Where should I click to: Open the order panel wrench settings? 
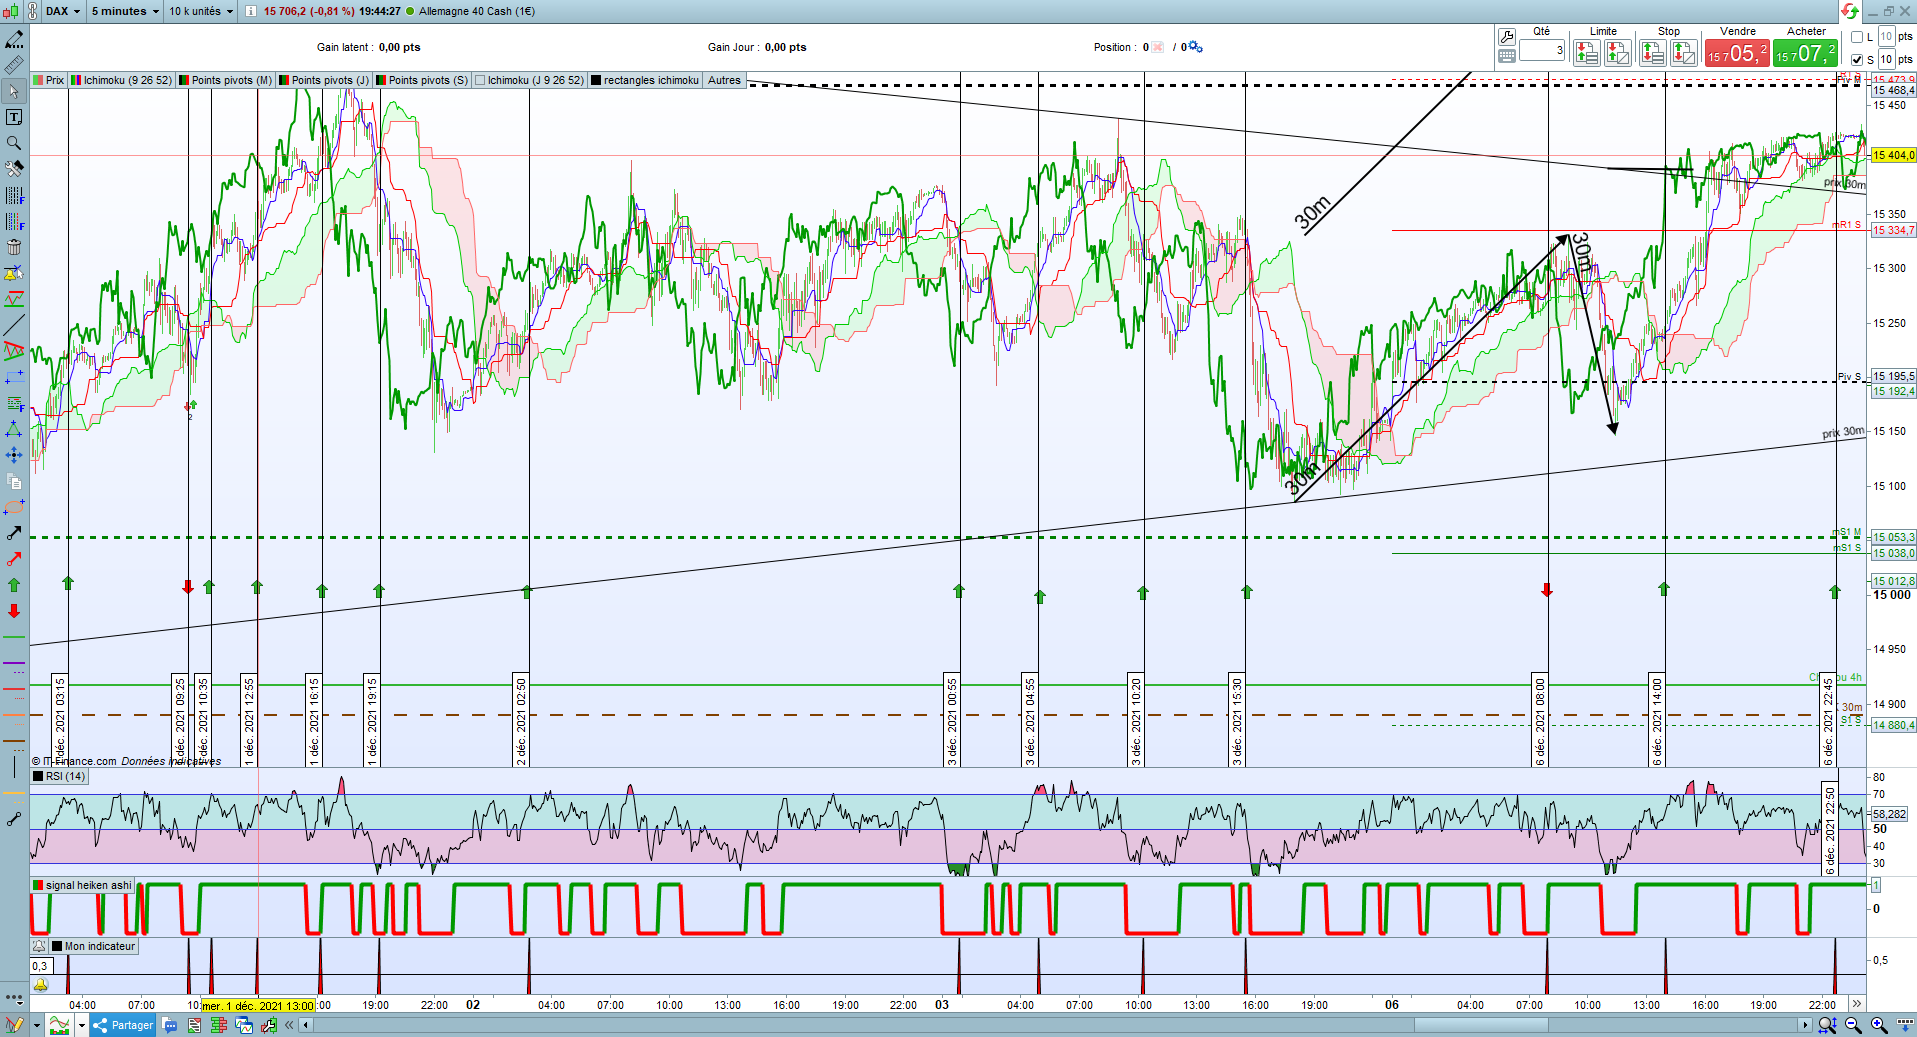tap(1507, 37)
